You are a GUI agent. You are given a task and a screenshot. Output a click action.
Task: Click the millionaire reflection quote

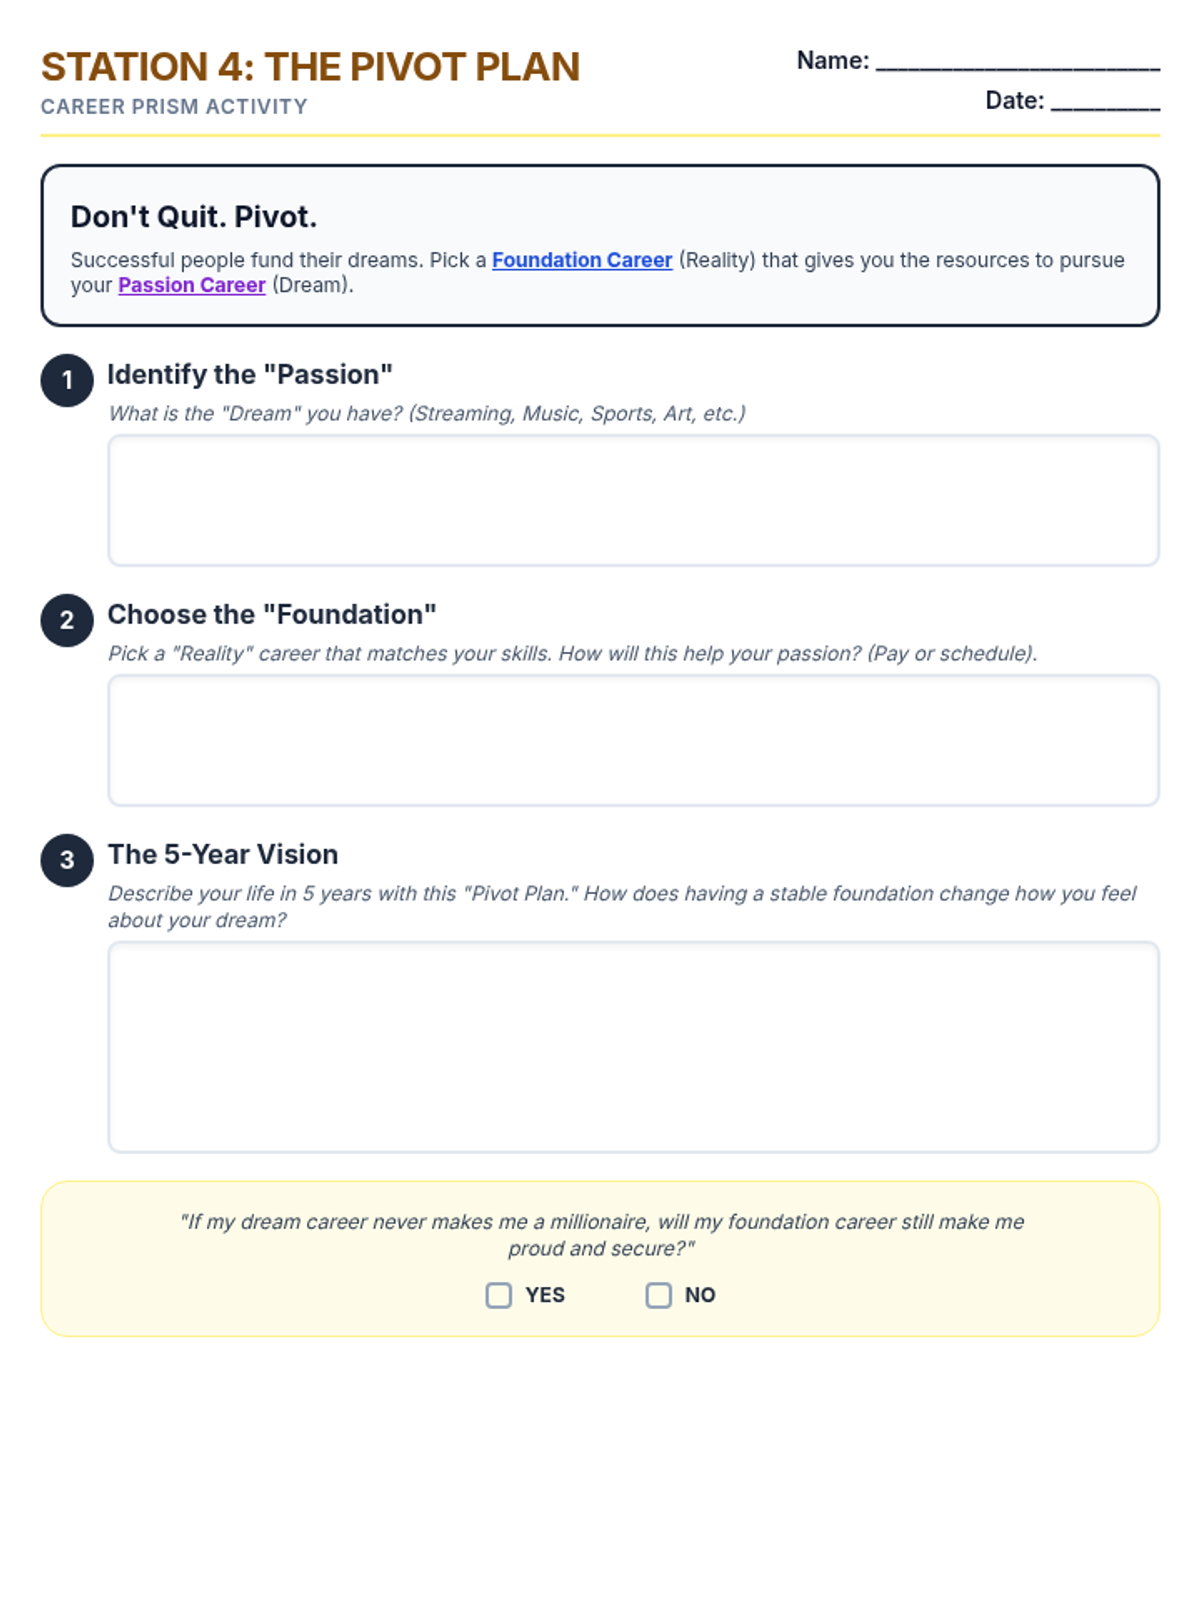[601, 1235]
